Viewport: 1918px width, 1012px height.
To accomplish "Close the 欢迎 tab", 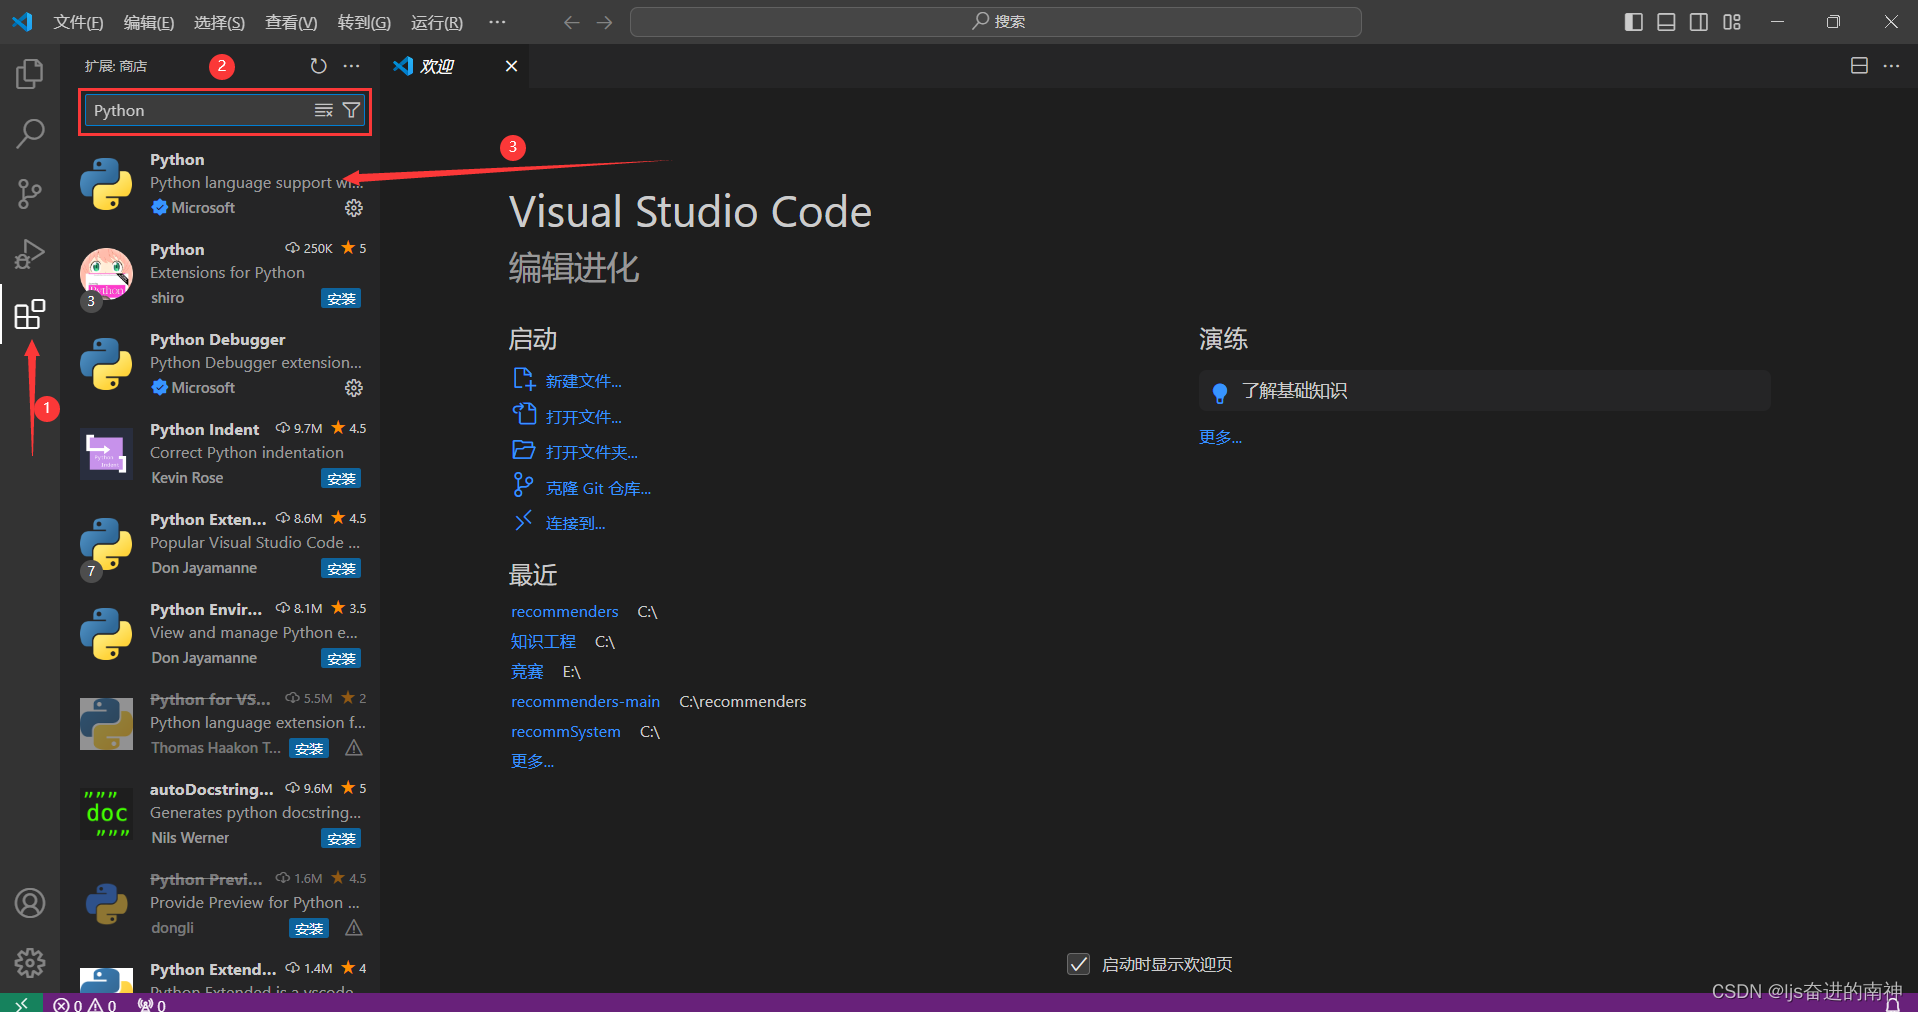I will point(511,66).
